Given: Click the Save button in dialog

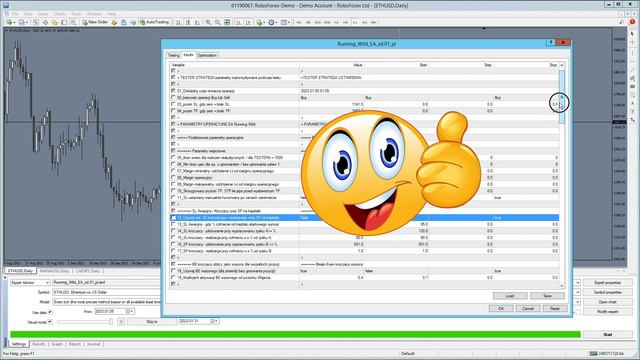Looking at the screenshot, I should pyautogui.click(x=547, y=296).
